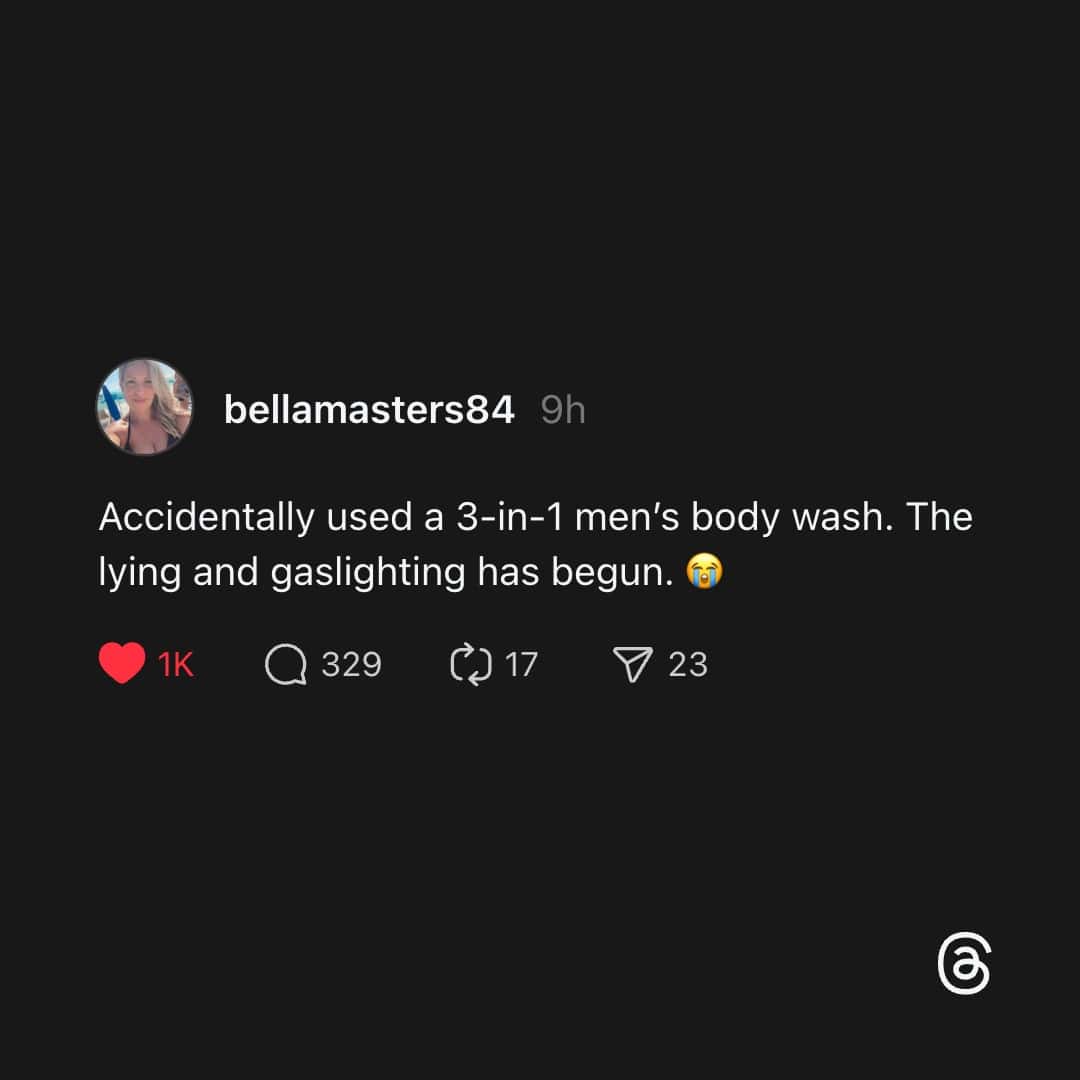Click the Threads logo in the corner
This screenshot has width=1080, height=1080.
[x=964, y=963]
